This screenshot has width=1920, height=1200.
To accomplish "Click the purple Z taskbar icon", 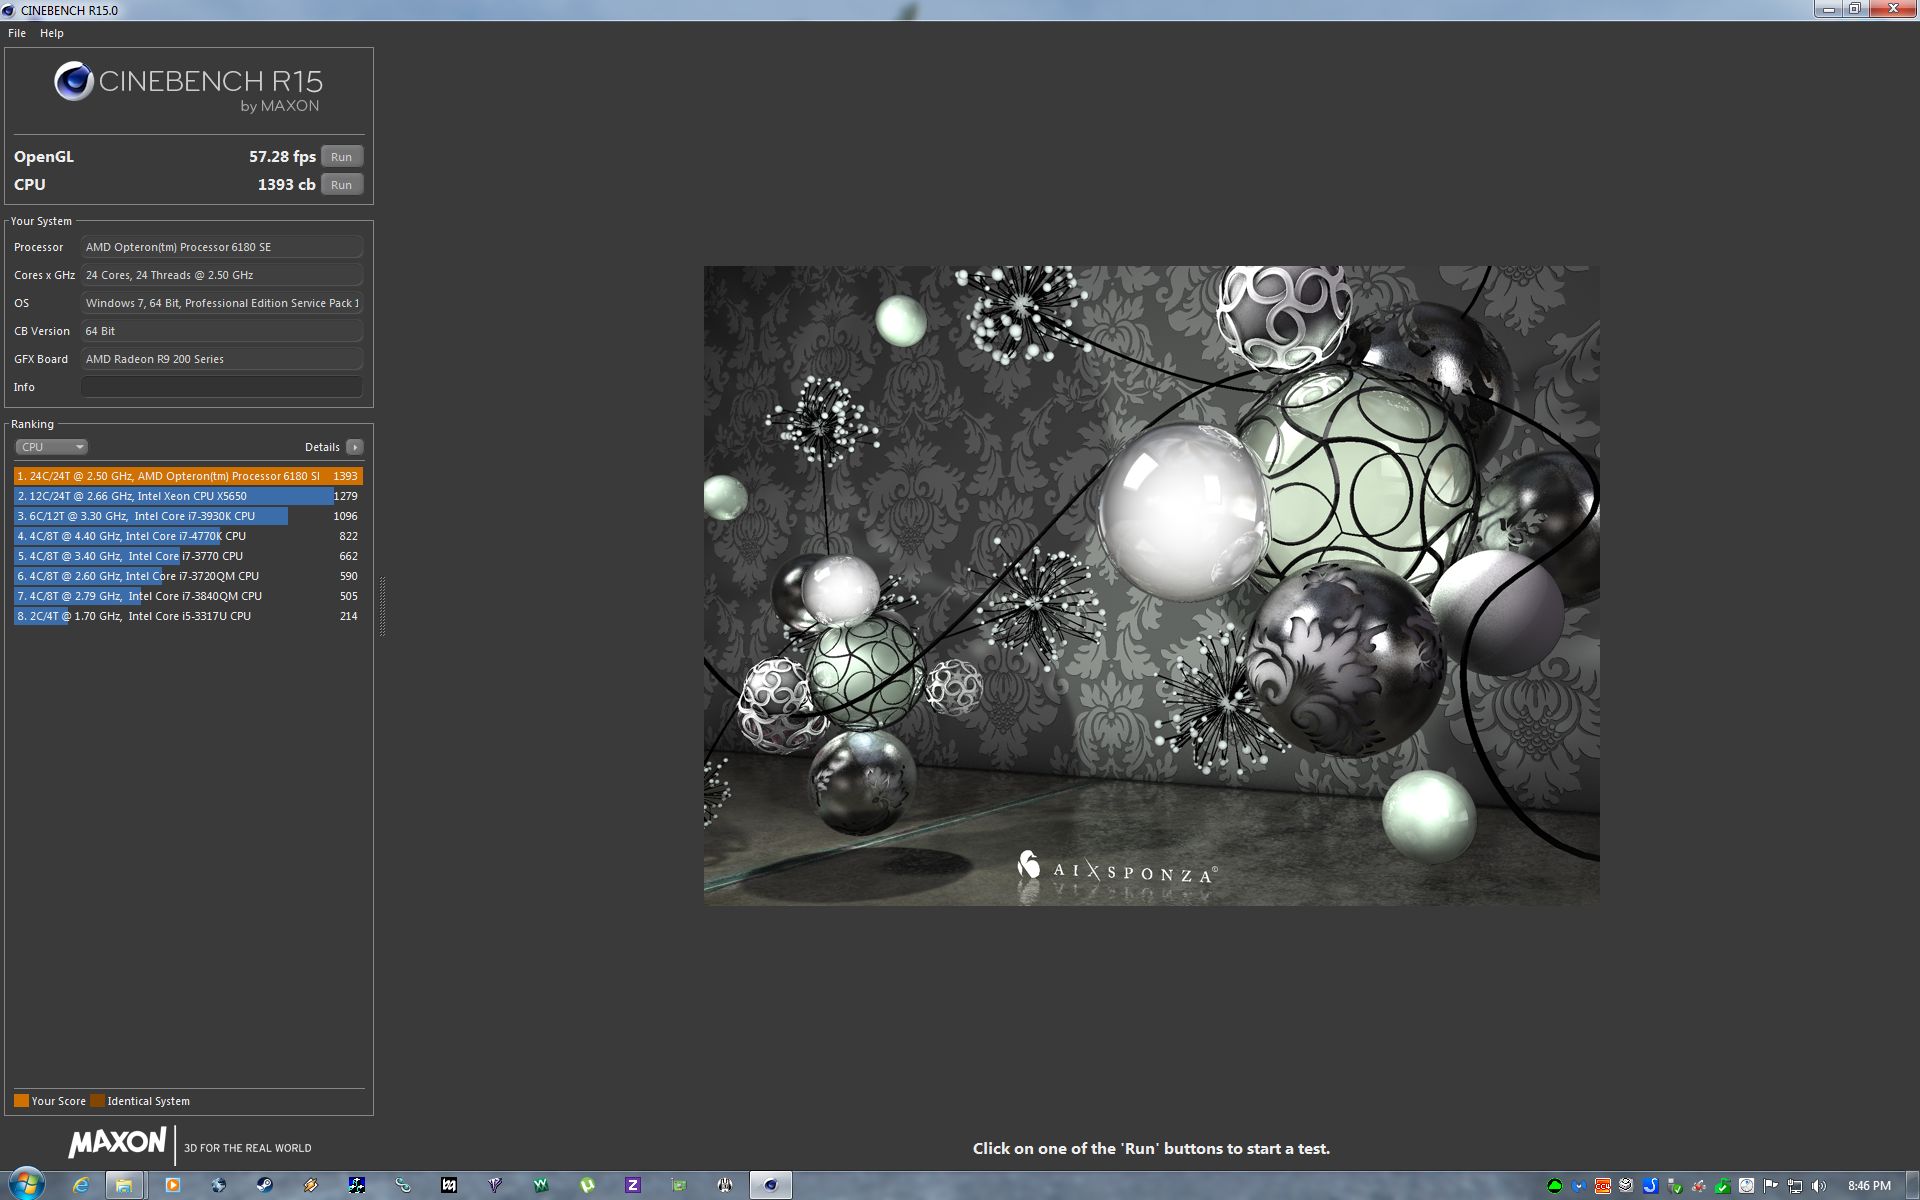I will click(x=633, y=1185).
